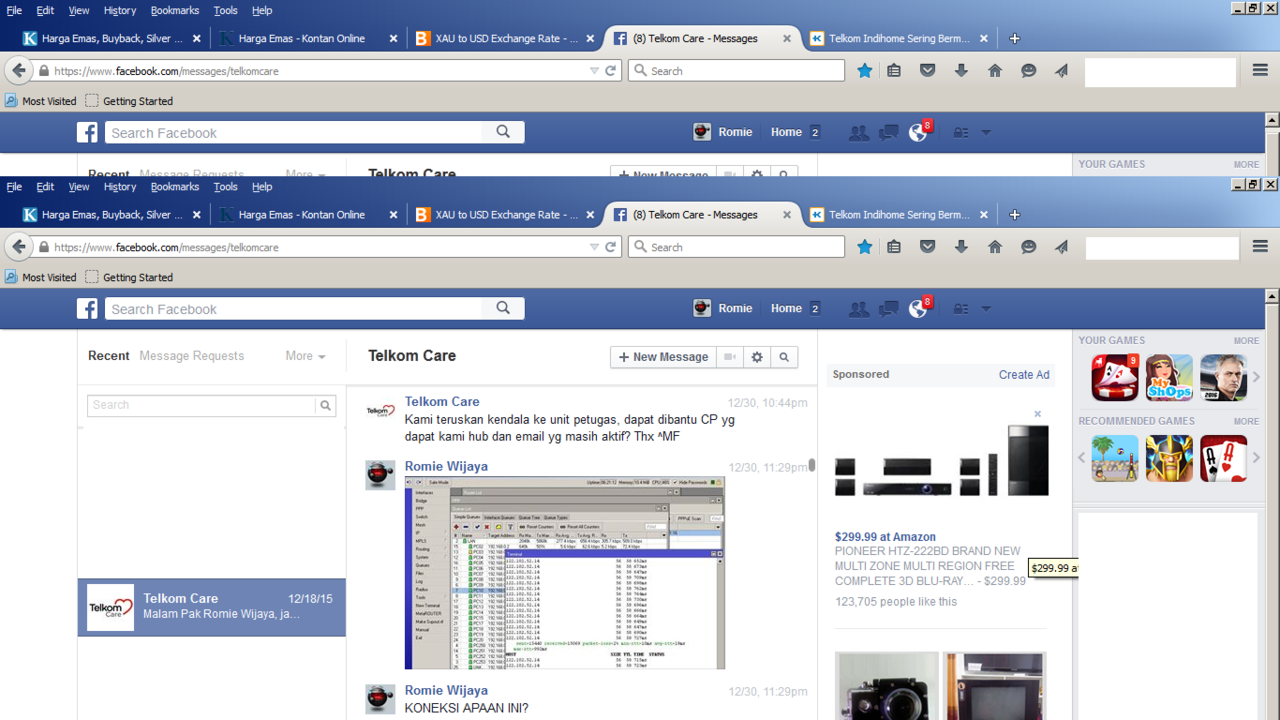Open the My Shops game icon
The width and height of the screenshot is (1280, 720).
tap(1169, 377)
